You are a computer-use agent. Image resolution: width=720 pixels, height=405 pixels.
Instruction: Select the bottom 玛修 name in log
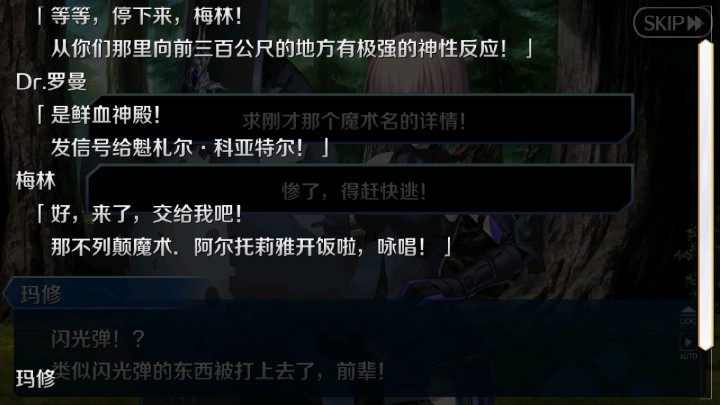[35, 379]
